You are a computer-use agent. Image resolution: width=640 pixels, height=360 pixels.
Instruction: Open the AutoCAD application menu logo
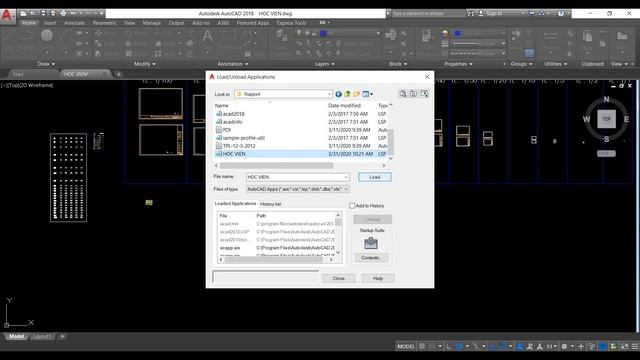point(7,16)
